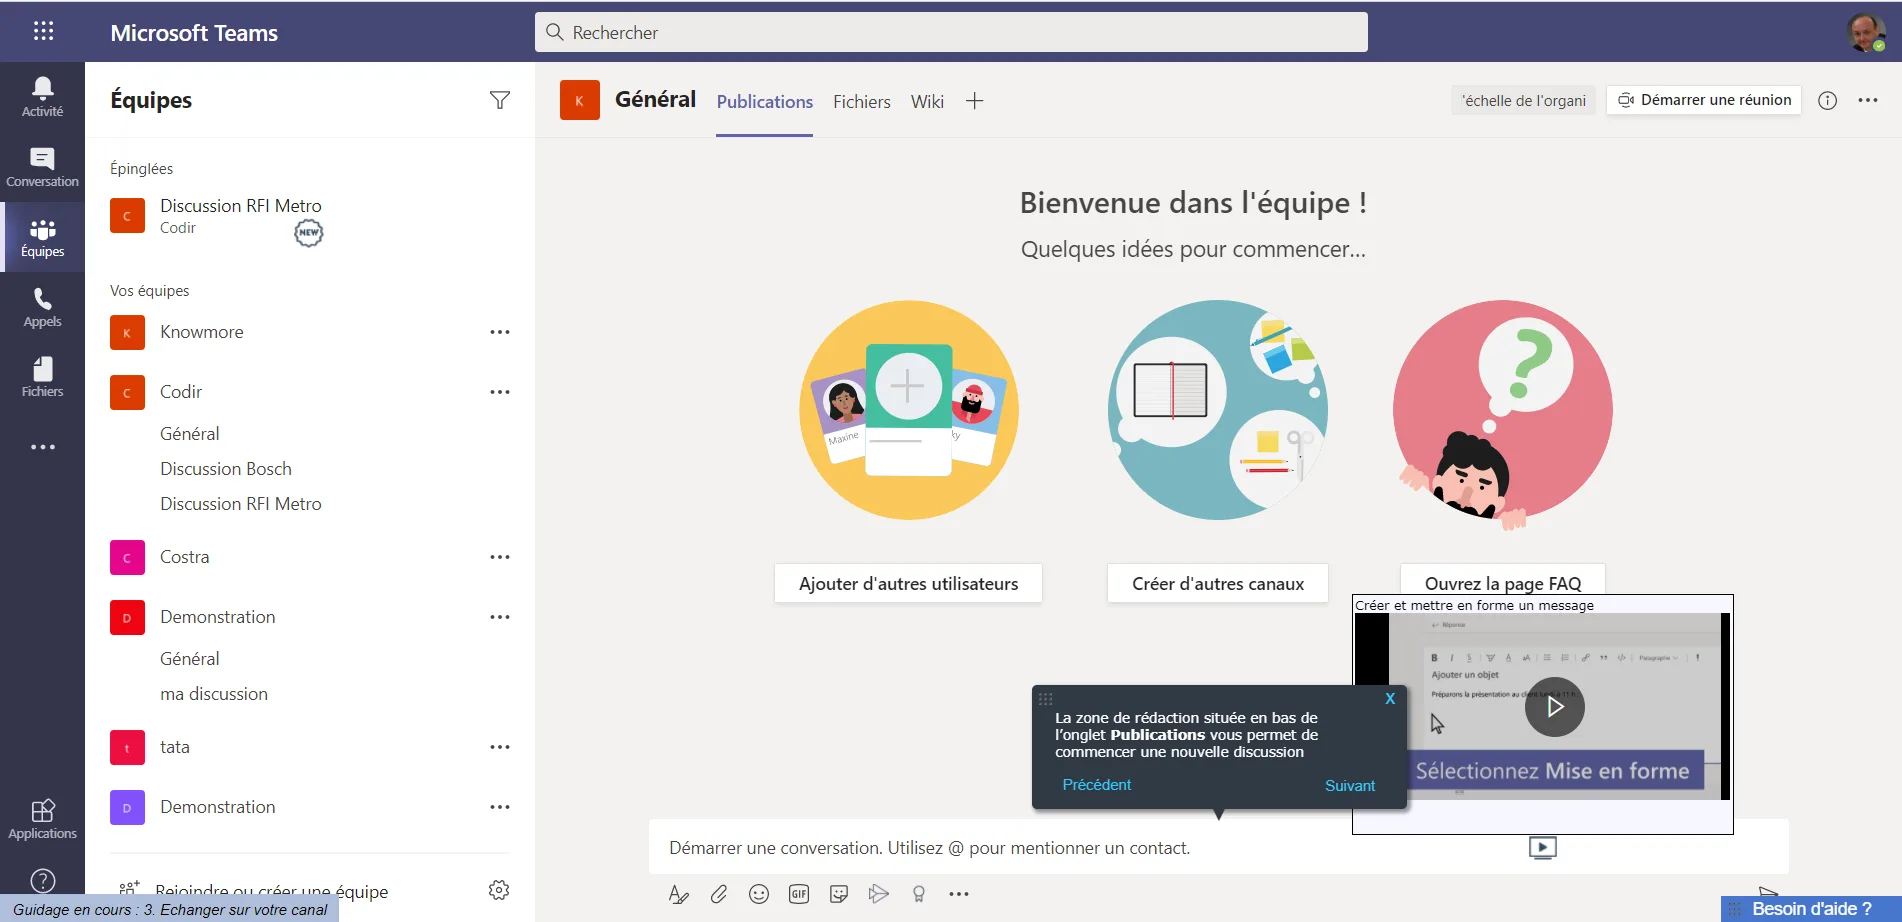The height and width of the screenshot is (922, 1902).
Task: Click Suivant in the guidance tooltip
Action: pos(1350,786)
